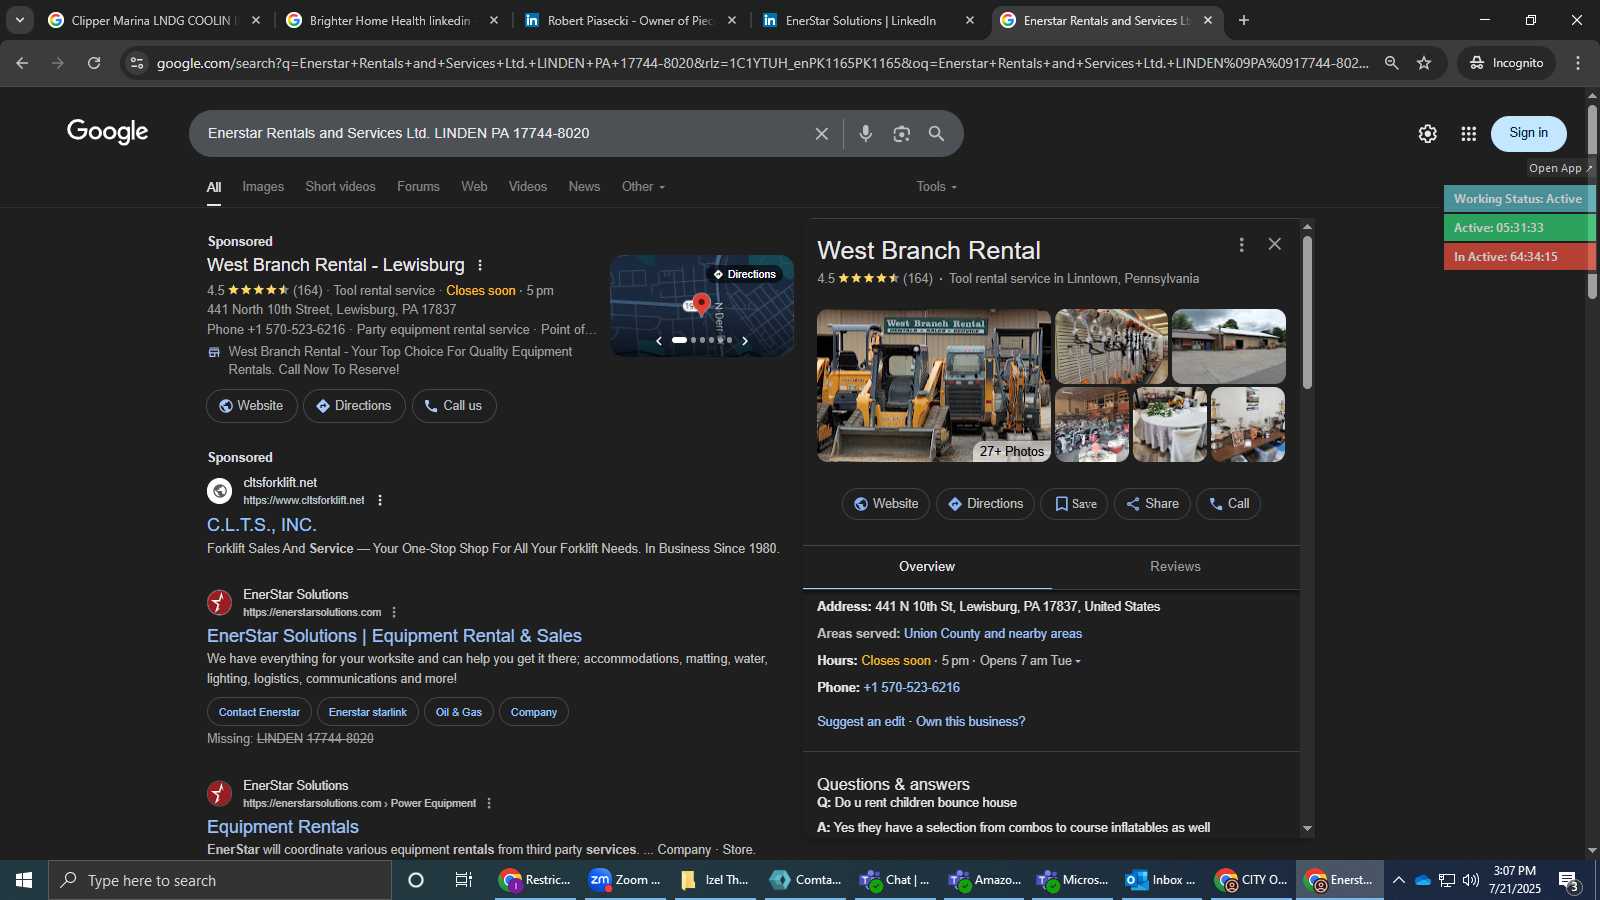This screenshot has height=900, width=1600.
Task: Open the Forums results tab
Action: click(x=418, y=187)
